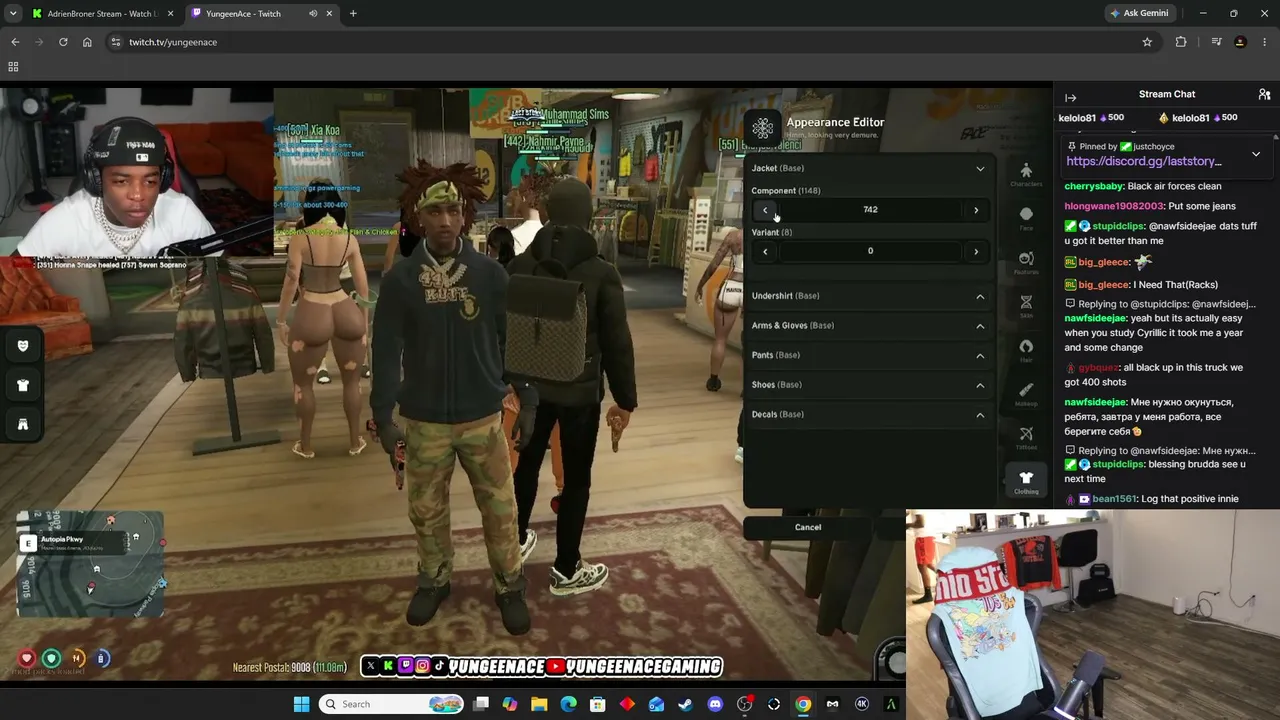Click the Appearance Editor logo icon
Image resolution: width=1280 pixels, height=720 pixels.
(763, 127)
